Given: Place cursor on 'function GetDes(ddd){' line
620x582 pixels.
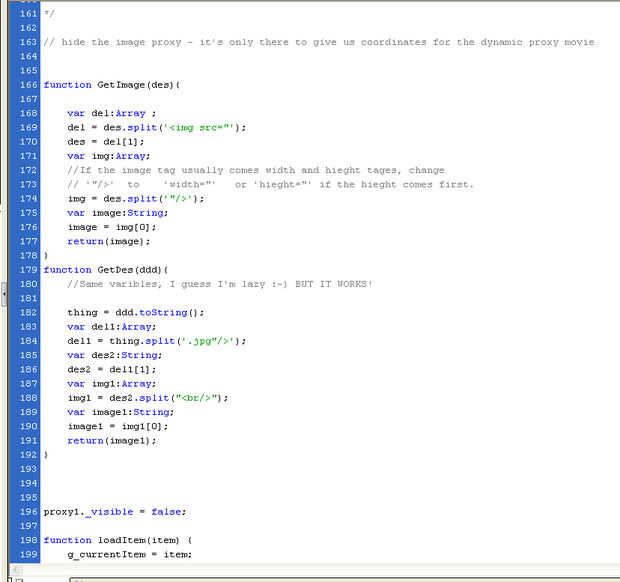Looking at the screenshot, I should point(106,270).
